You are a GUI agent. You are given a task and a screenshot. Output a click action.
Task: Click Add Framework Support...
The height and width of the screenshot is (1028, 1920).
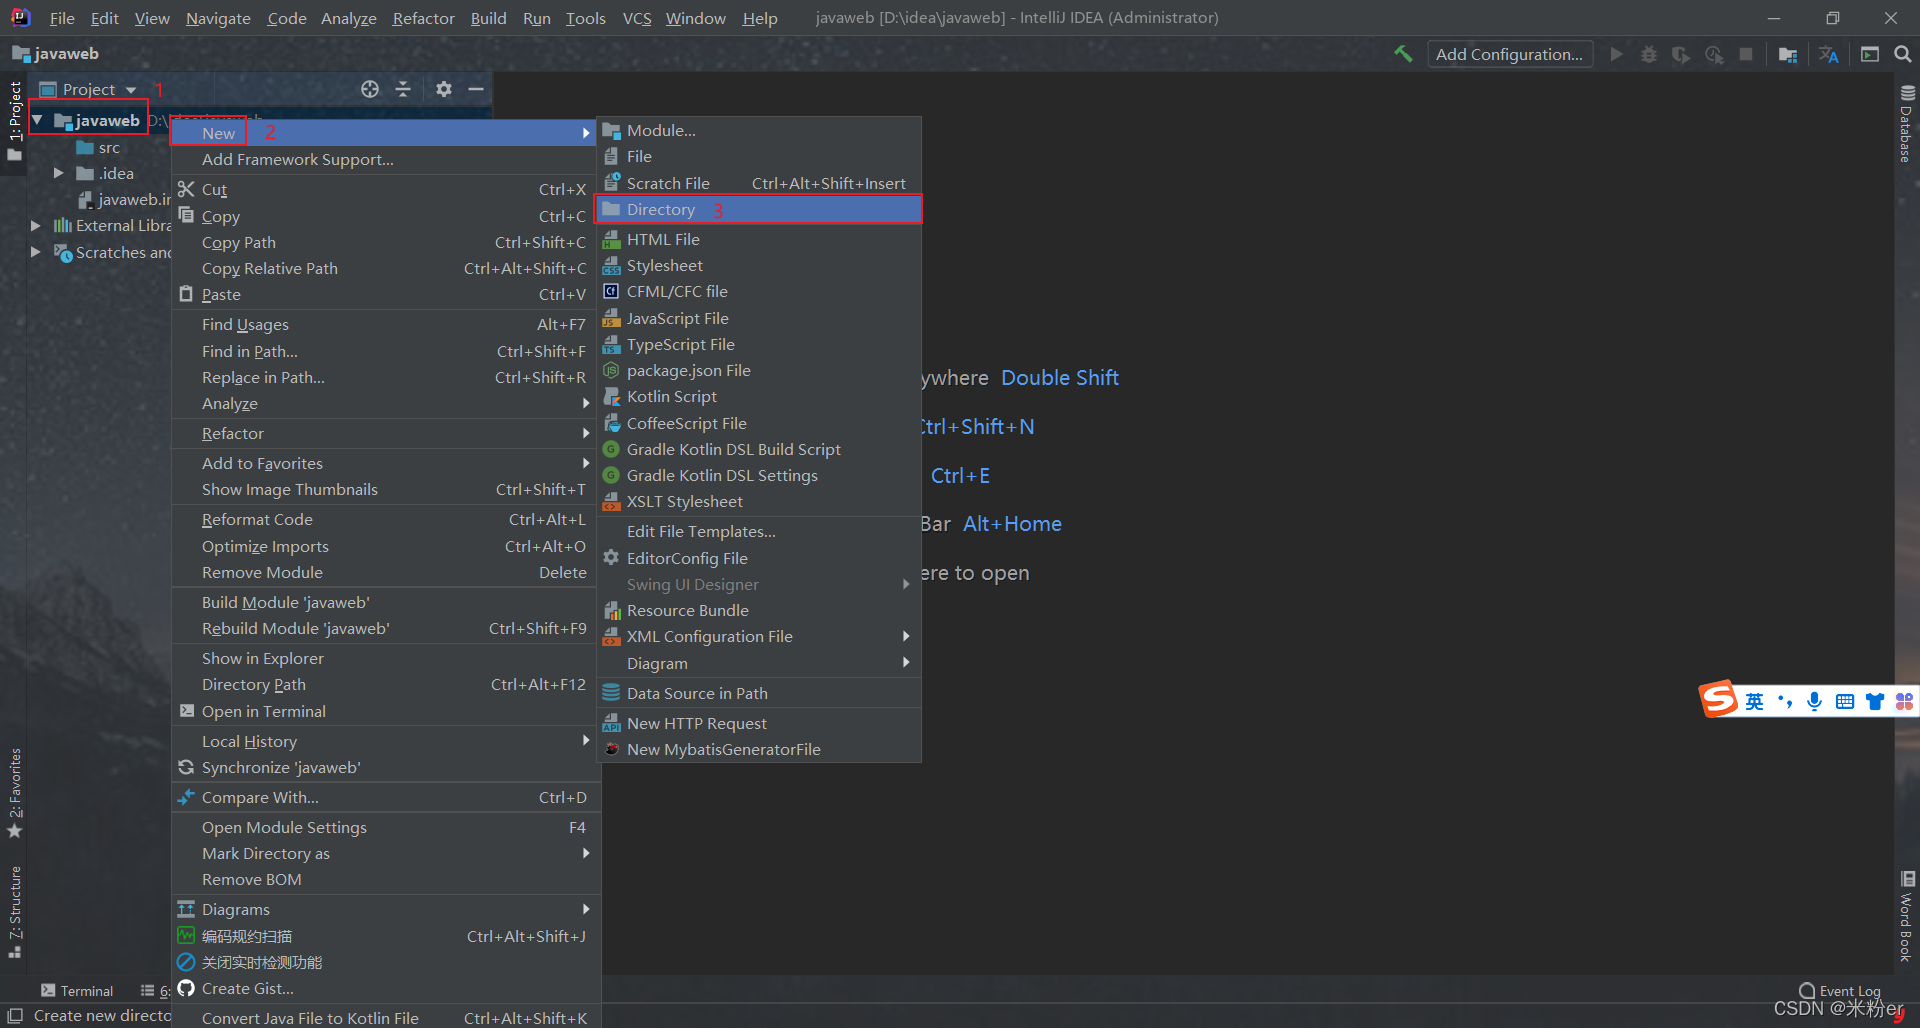click(386, 159)
